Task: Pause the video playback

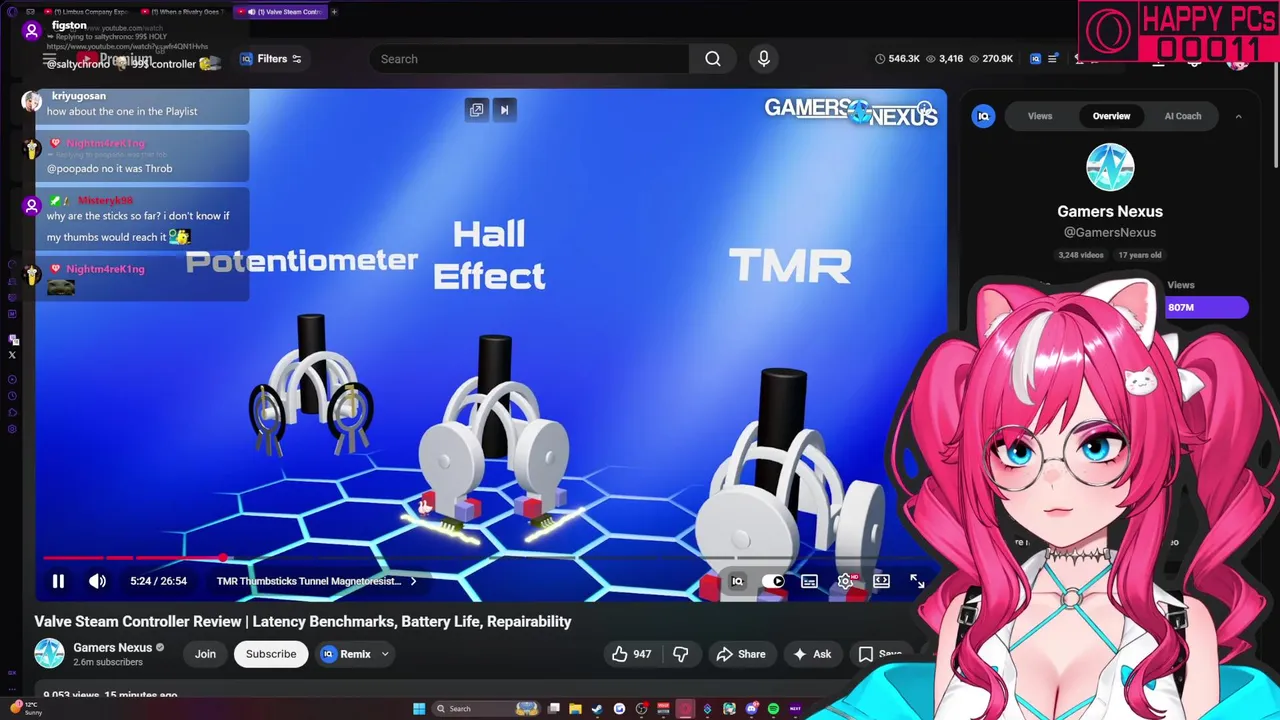Action: (58, 581)
